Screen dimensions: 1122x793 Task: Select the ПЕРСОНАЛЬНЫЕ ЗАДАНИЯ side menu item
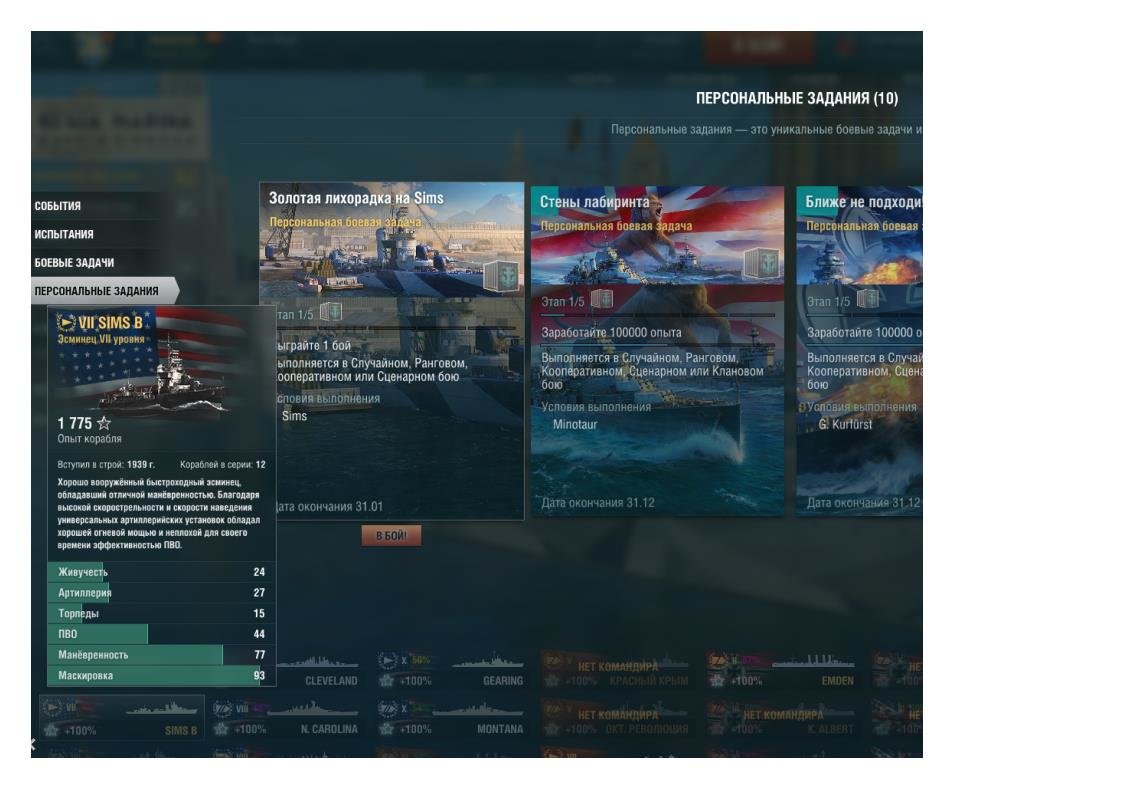104,291
